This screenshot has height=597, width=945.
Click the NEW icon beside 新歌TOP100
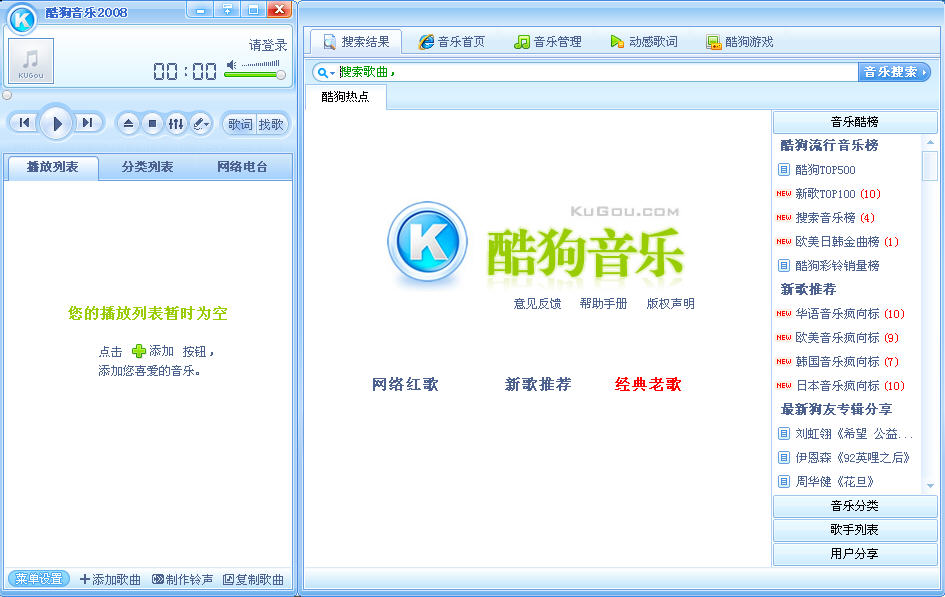783,194
